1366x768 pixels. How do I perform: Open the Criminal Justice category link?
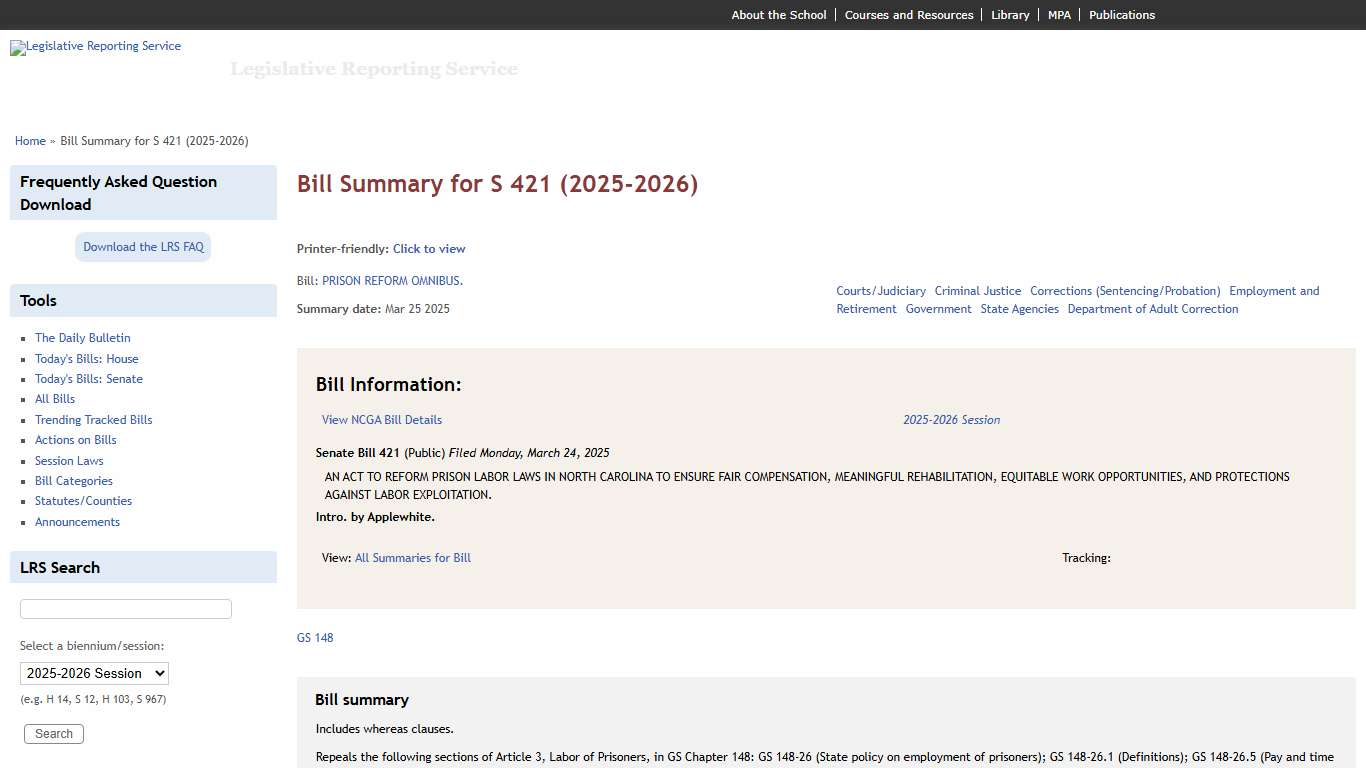(977, 290)
